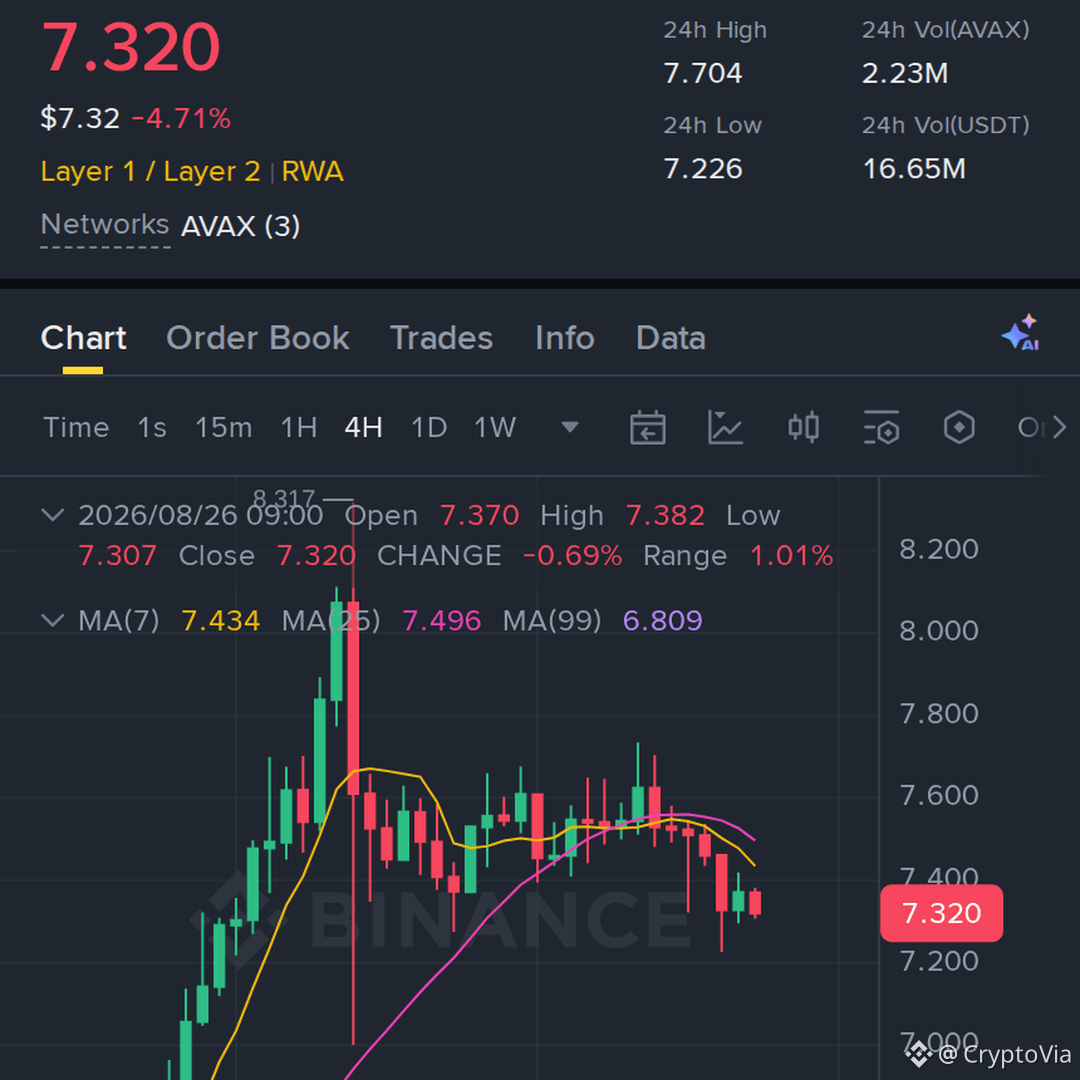Toggle the candlestick chart style icon
This screenshot has height=1080, width=1080.
pos(803,428)
